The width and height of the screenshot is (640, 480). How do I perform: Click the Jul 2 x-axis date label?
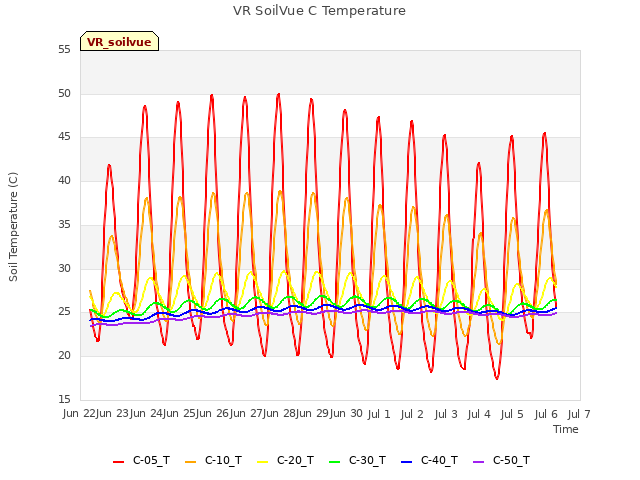click(412, 414)
